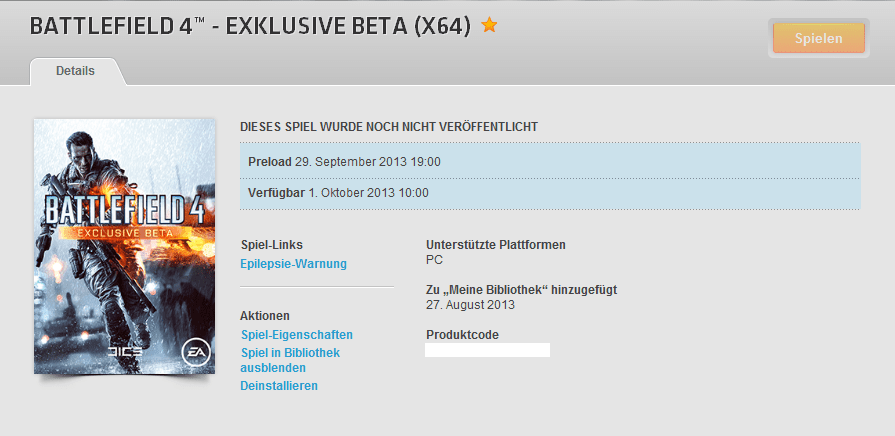Click the Spiel-Links section heading

click(272, 245)
